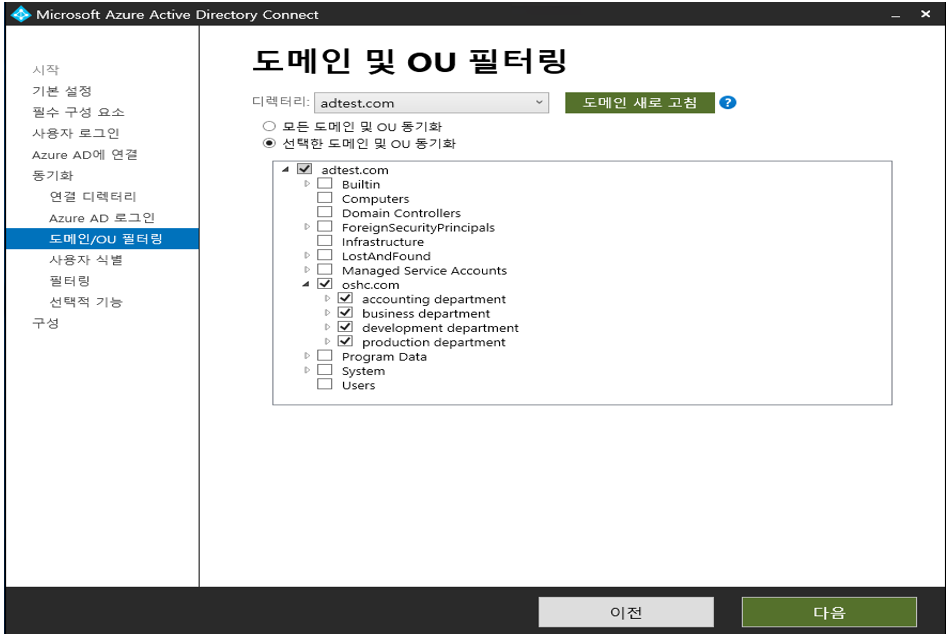
Task: Click 도메인 새로 고침 refresh button
Action: click(x=640, y=103)
